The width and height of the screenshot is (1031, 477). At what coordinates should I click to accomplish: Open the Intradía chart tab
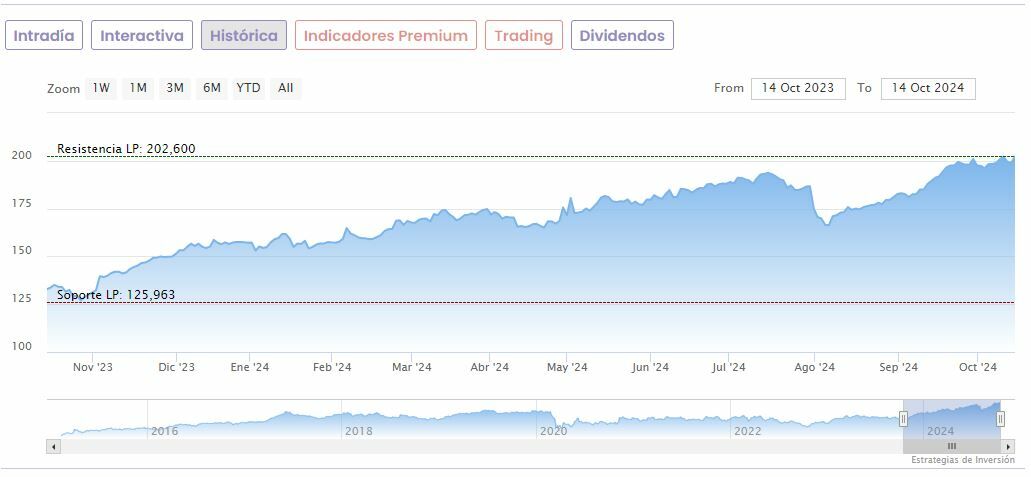(x=44, y=36)
